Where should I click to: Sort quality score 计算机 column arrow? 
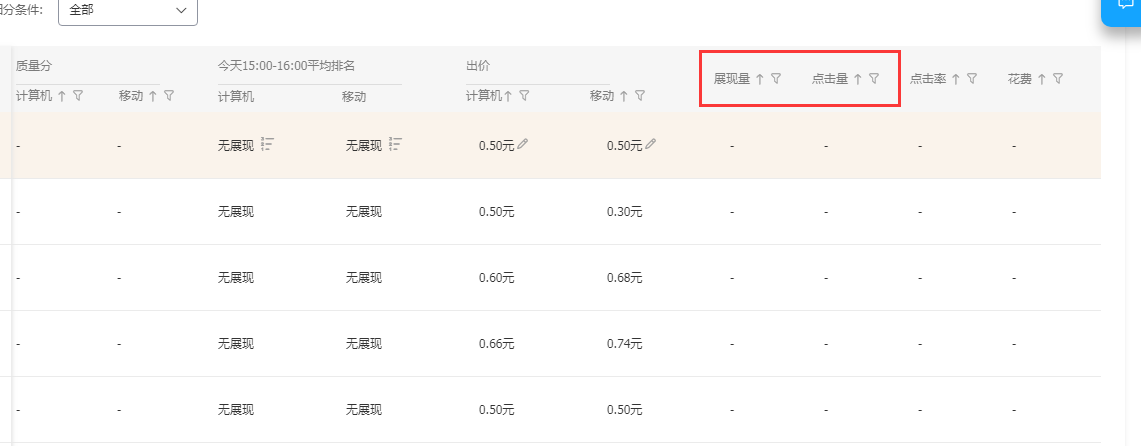(x=62, y=95)
